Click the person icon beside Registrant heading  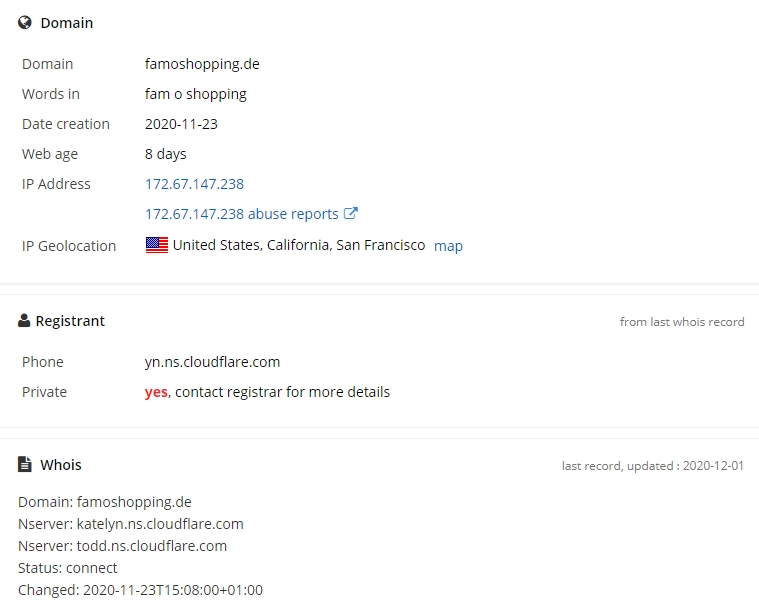(24, 321)
